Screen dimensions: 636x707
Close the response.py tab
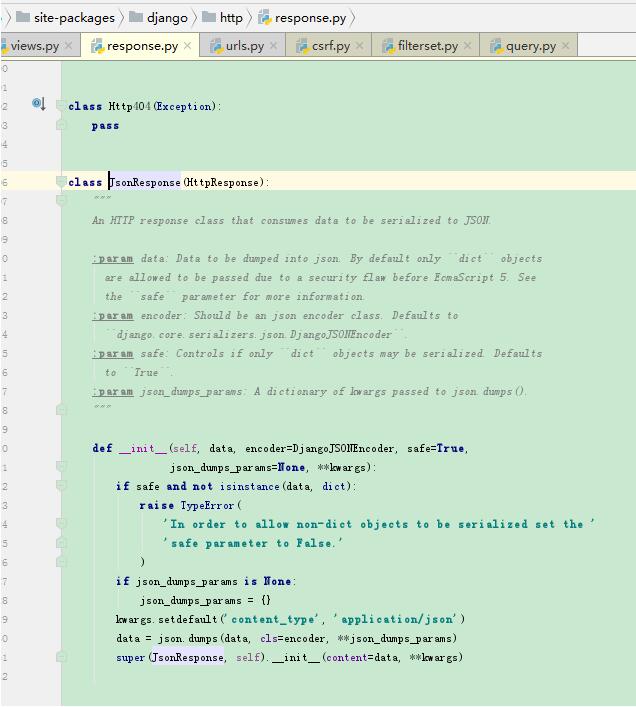pos(188,46)
